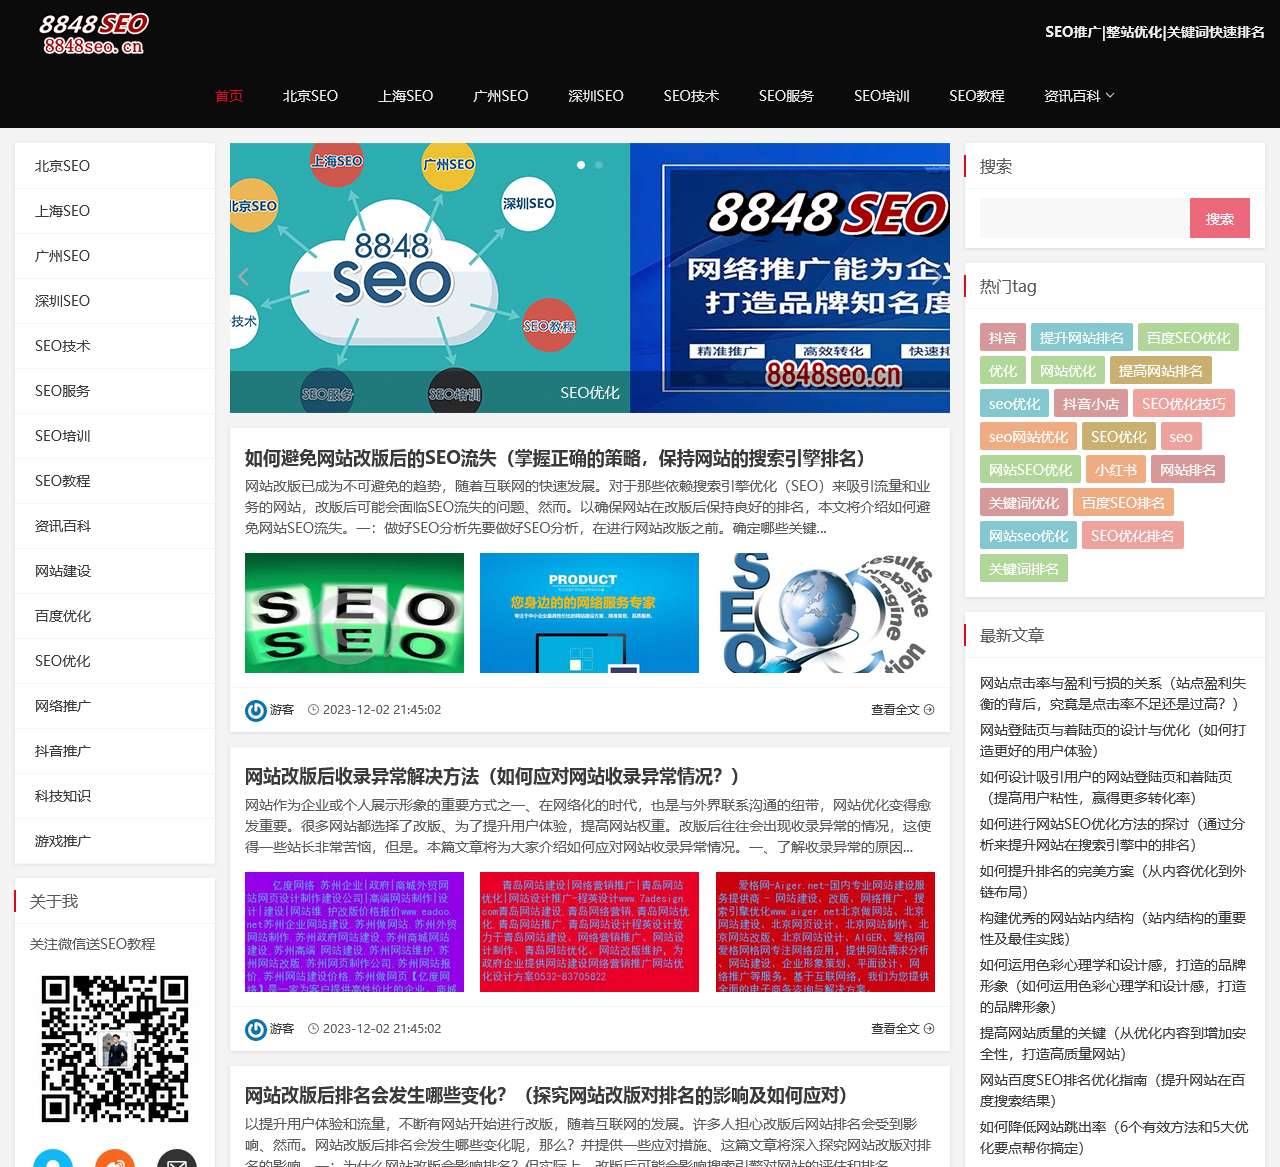Open latest article 构建优秀的网站站内结构
Screen dimensions: 1280x1167
[1113, 929]
